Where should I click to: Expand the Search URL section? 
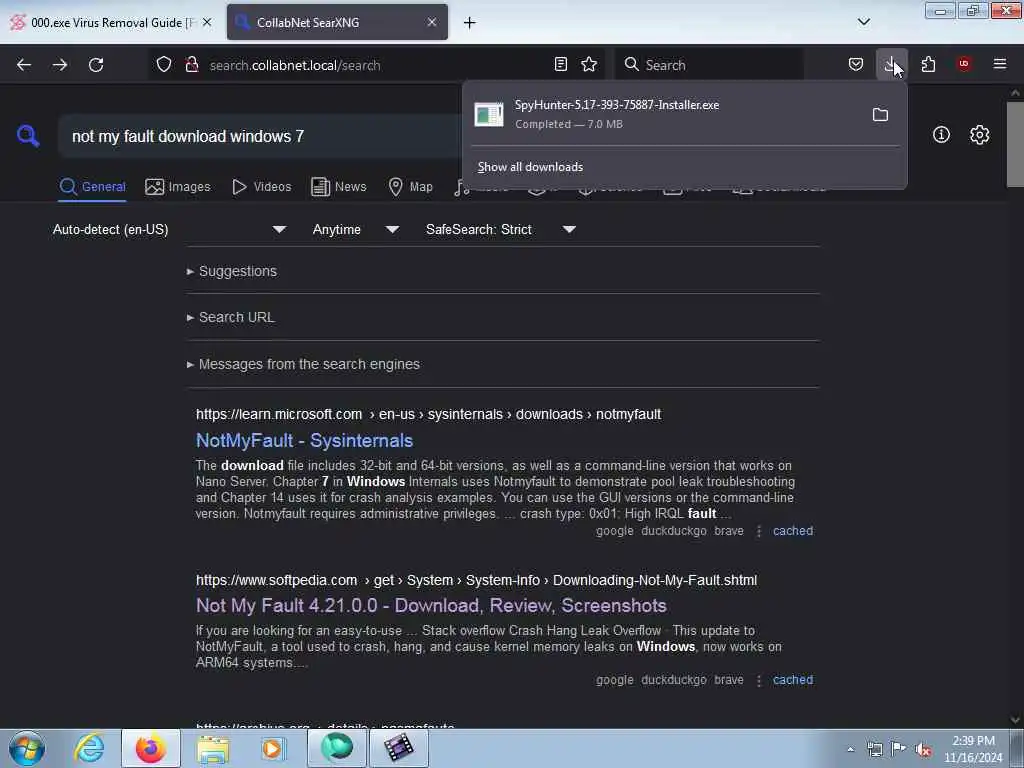[231, 317]
